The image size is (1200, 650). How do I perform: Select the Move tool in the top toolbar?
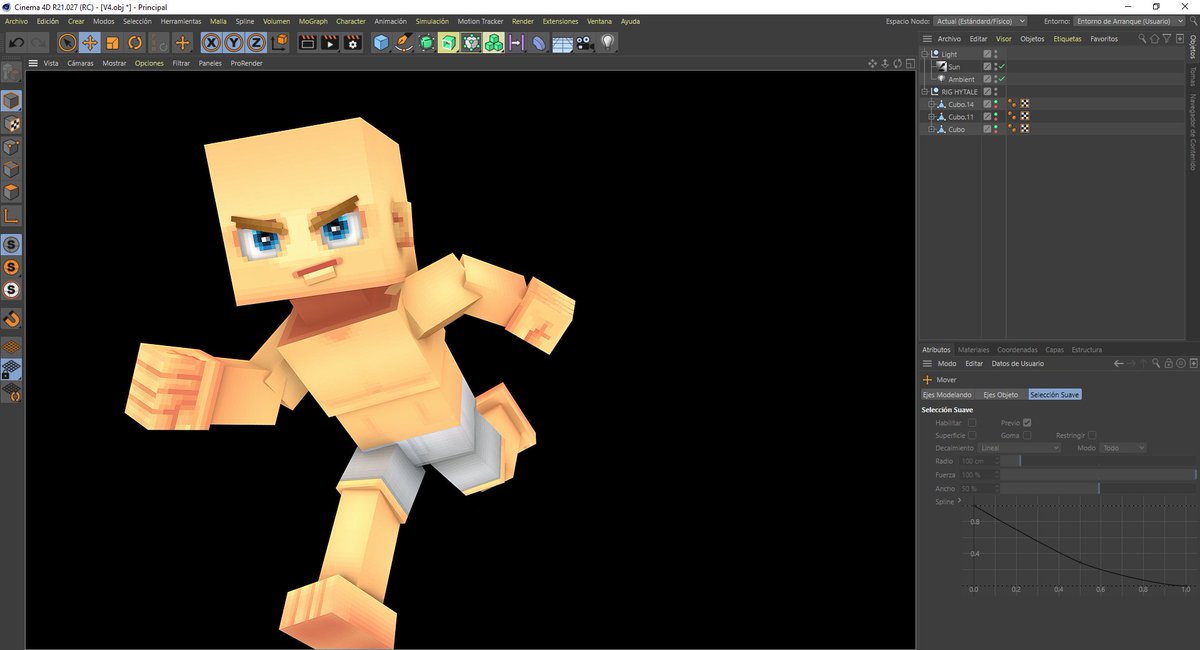pos(90,43)
